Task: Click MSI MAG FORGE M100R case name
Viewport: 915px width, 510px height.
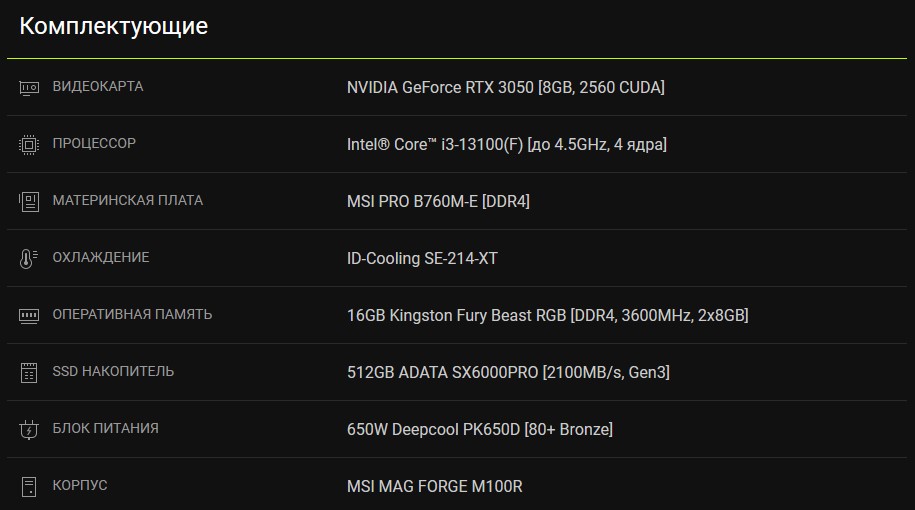Action: coord(434,486)
